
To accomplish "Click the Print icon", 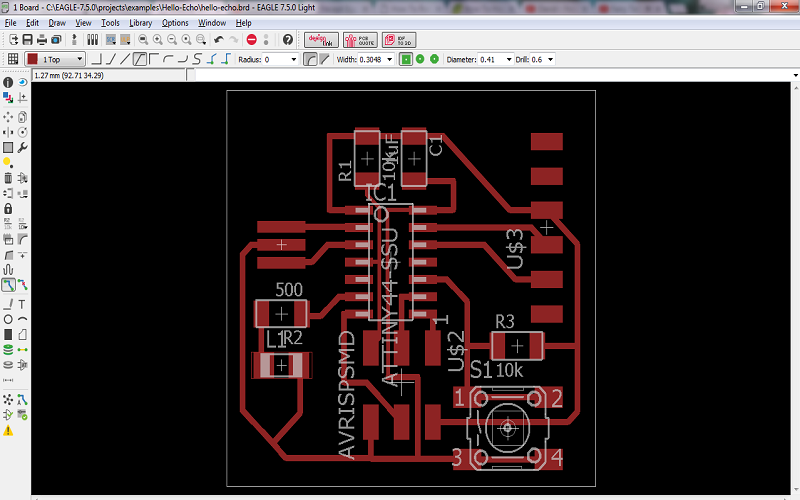I will (x=42, y=40).
